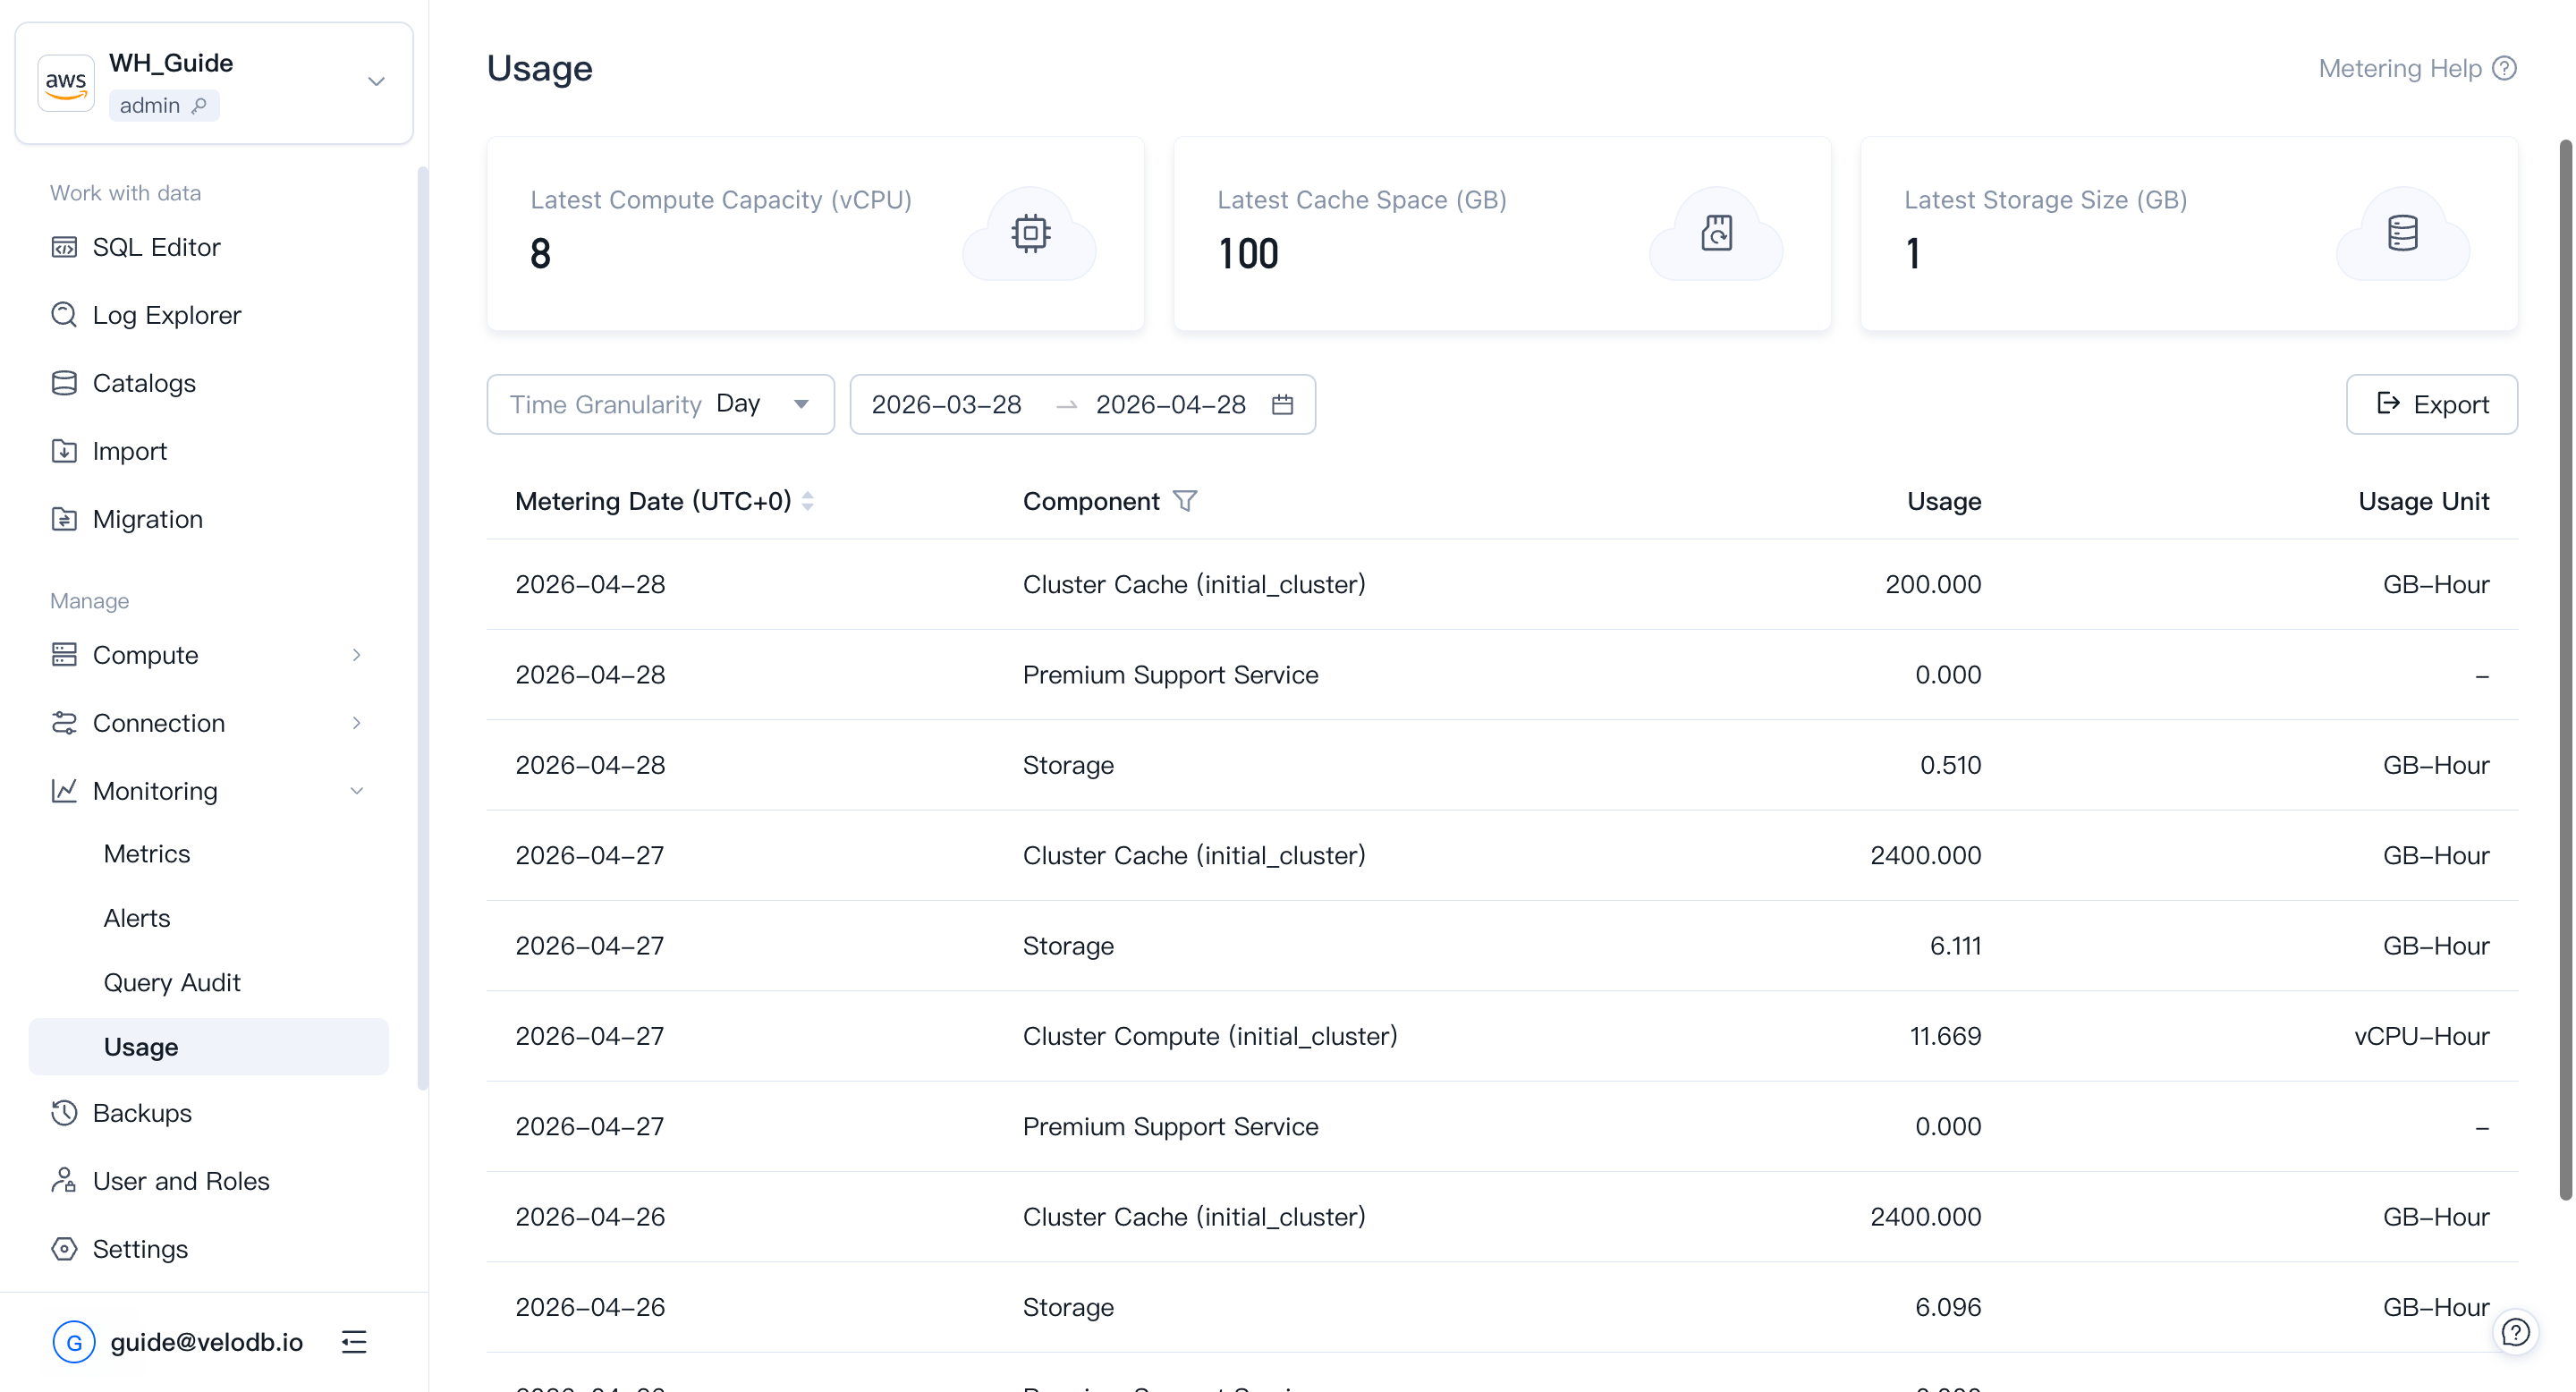2576x1392 pixels.
Task: Click the Component column filter icon
Action: [1185, 501]
